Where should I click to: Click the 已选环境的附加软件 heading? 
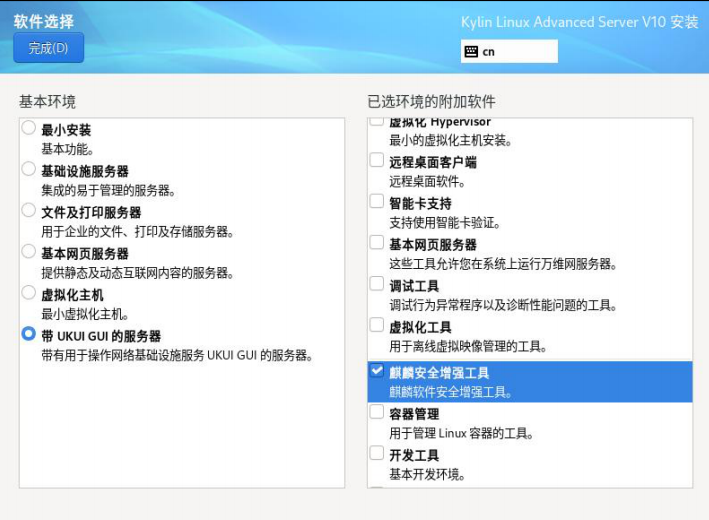431,101
